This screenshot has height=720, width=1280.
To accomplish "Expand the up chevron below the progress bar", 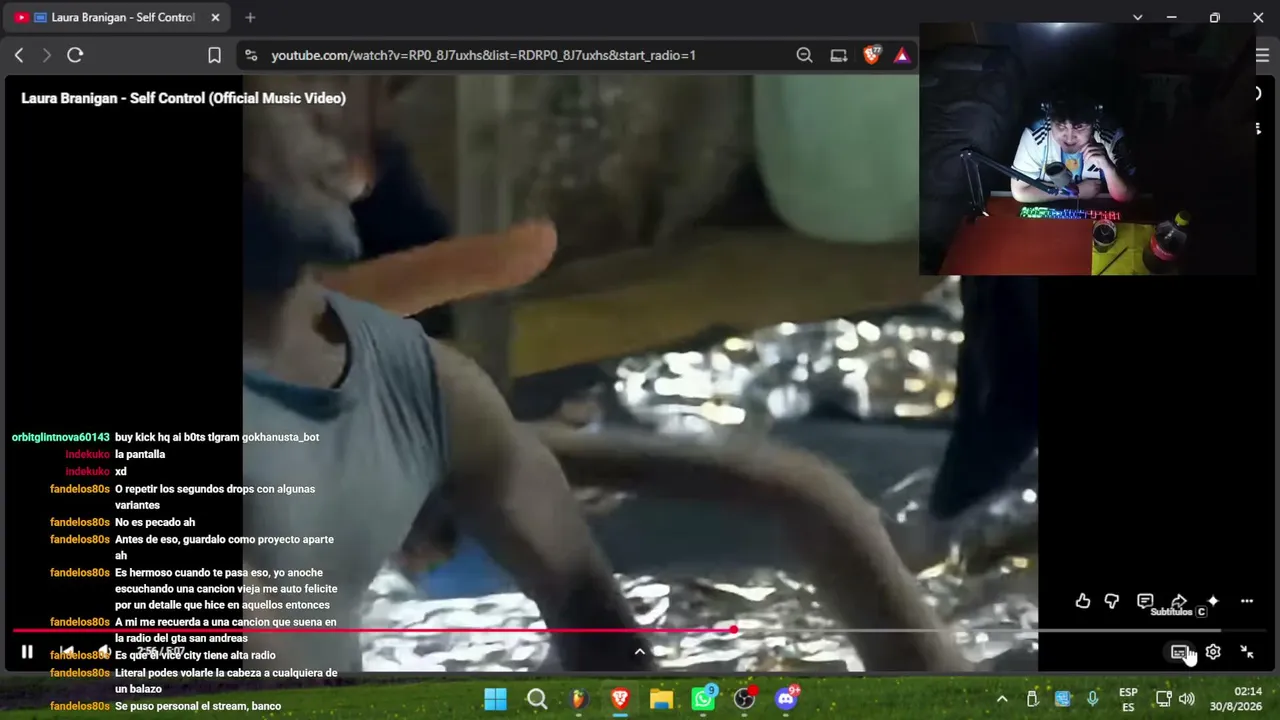I will pos(640,652).
